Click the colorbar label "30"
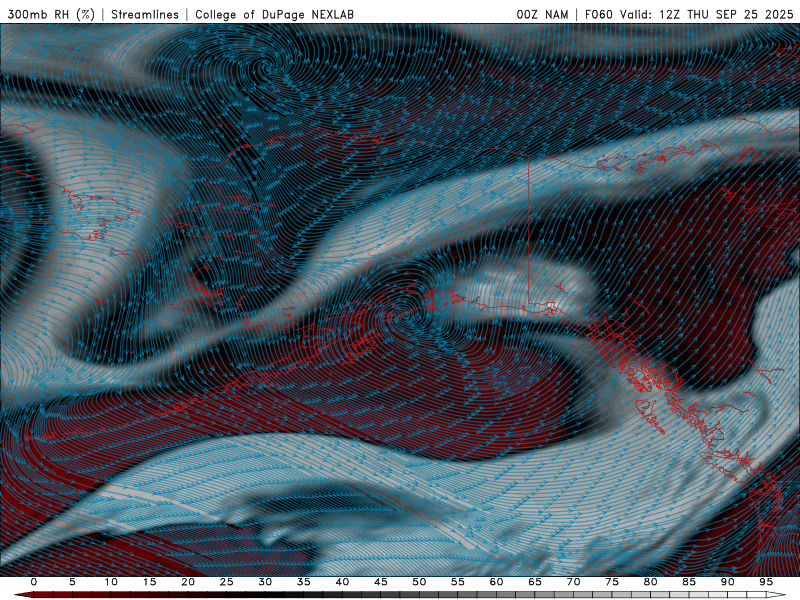Image resolution: width=800 pixels, height=600 pixels. (x=265, y=582)
